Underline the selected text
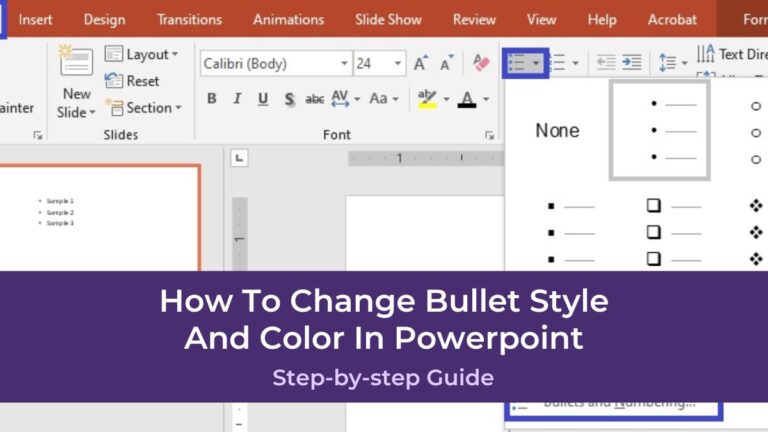Screen dimensions: 768x432 coord(263,99)
